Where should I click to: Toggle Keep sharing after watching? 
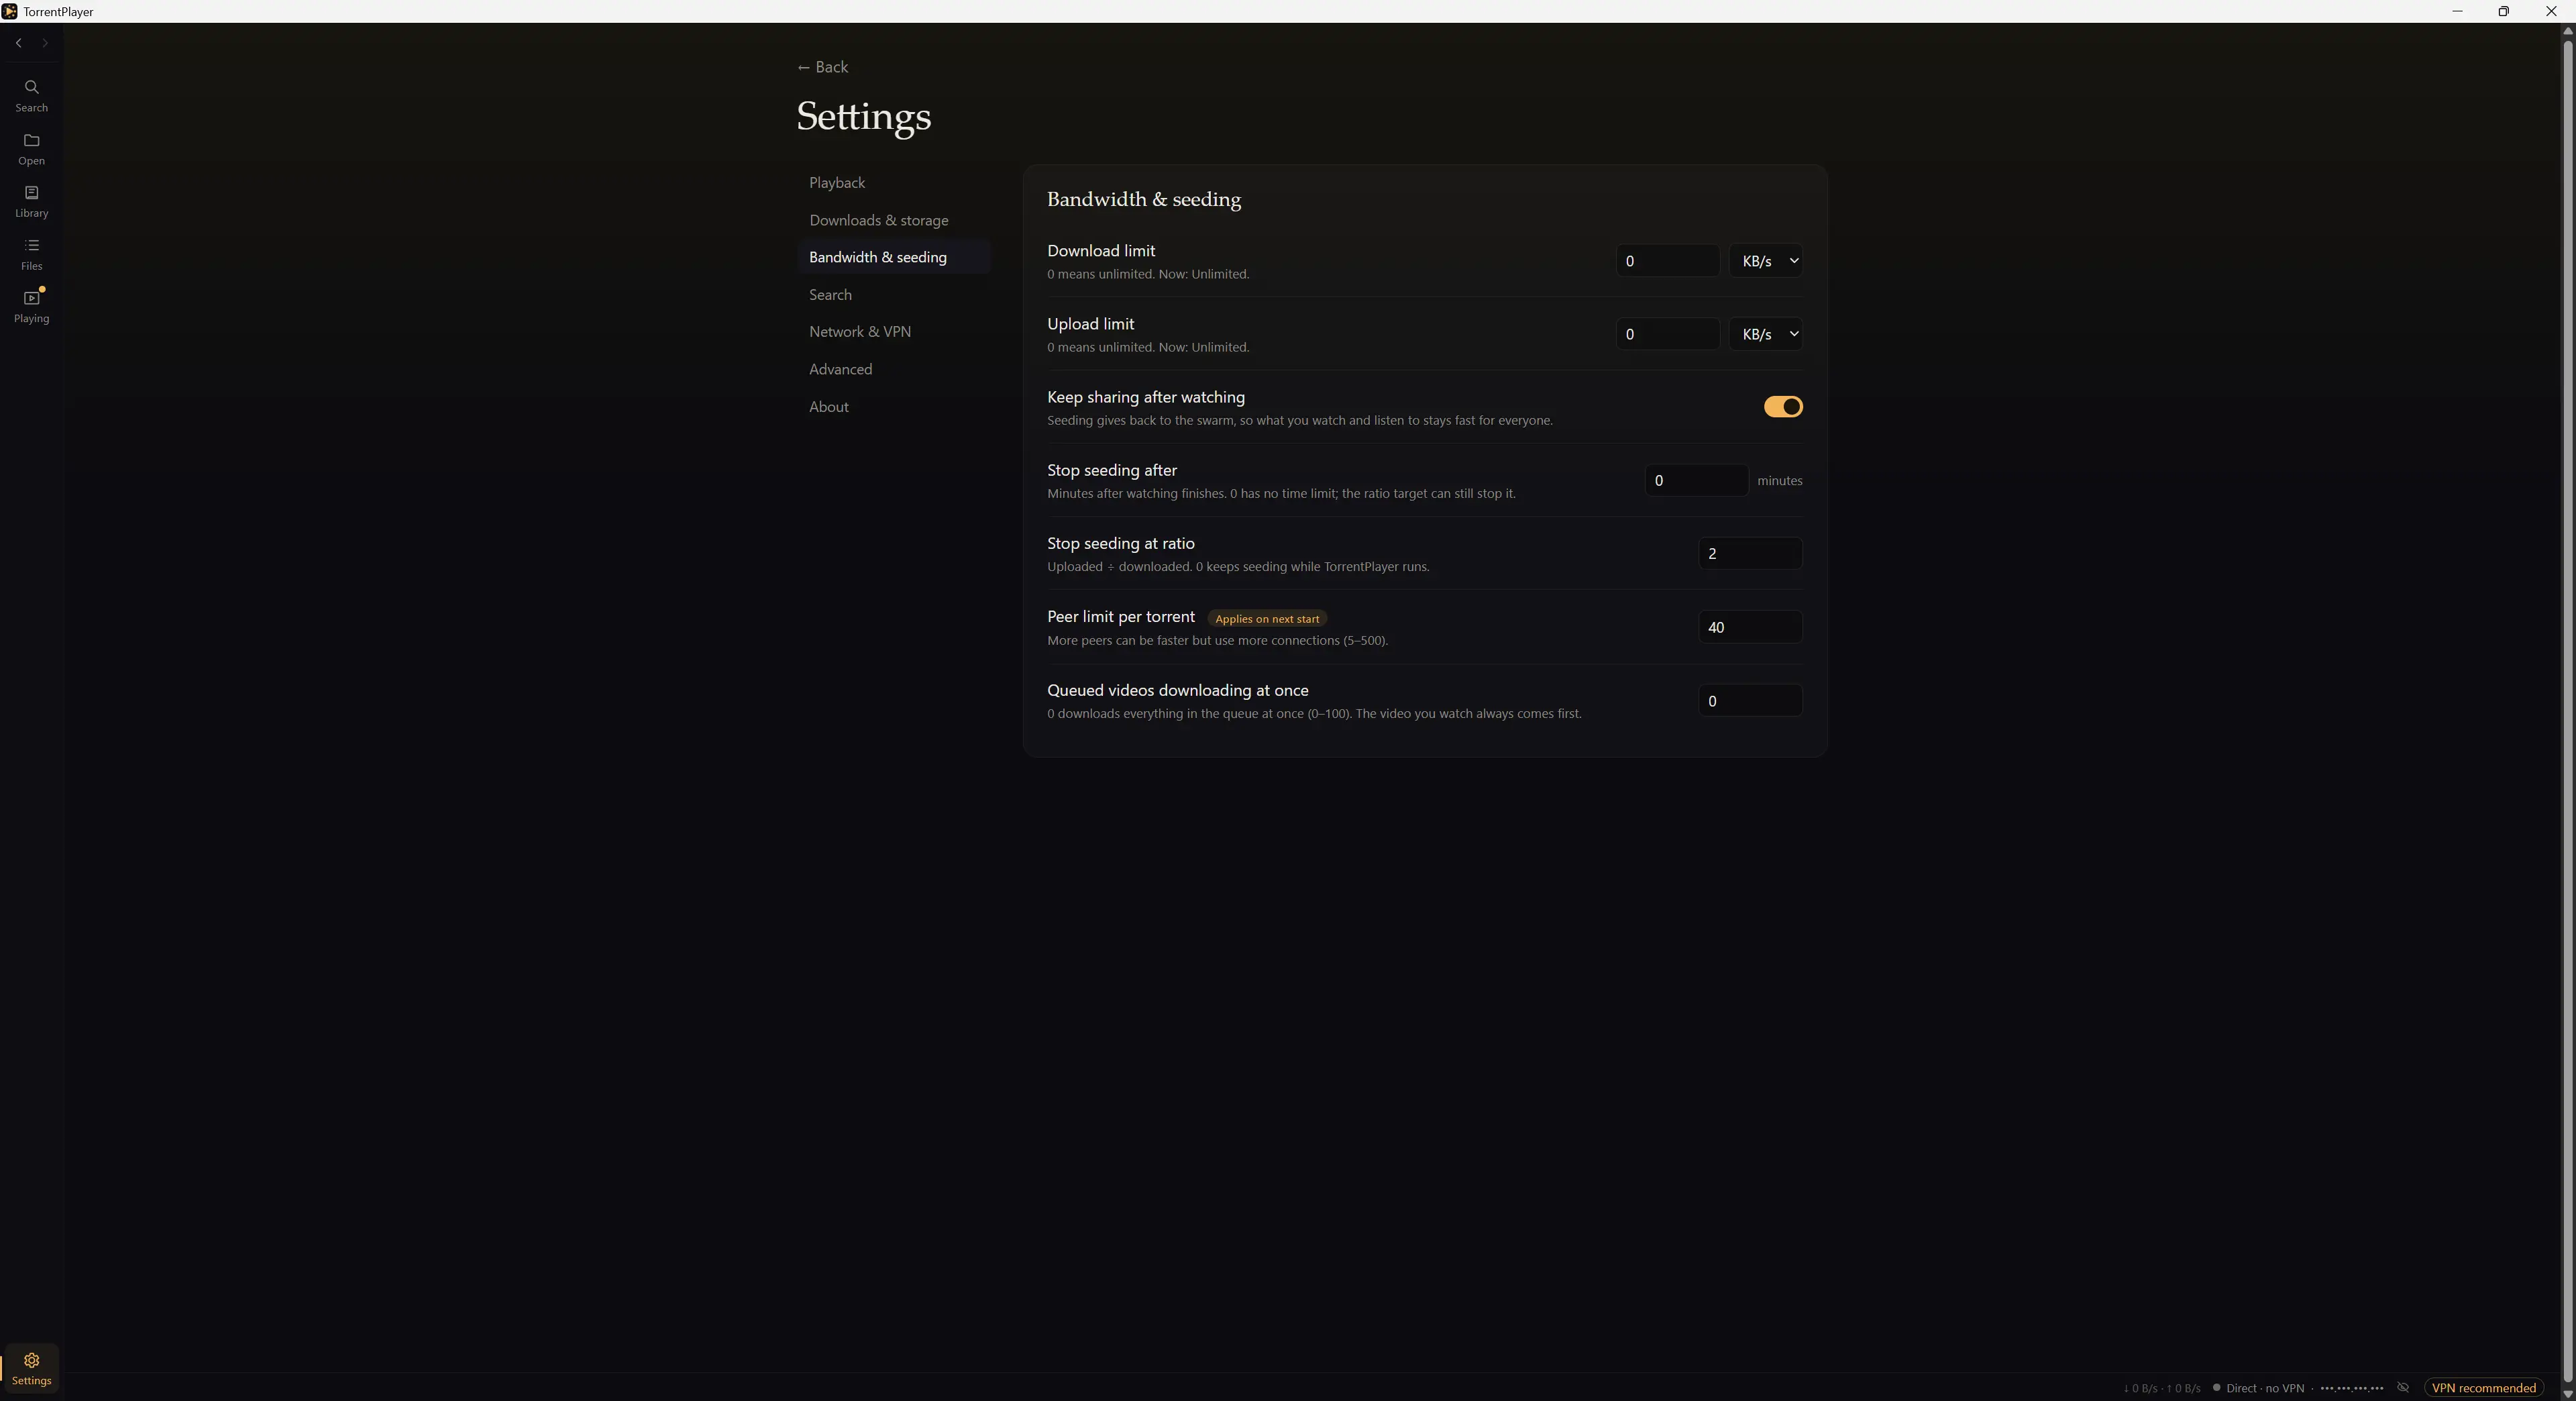(1782, 407)
